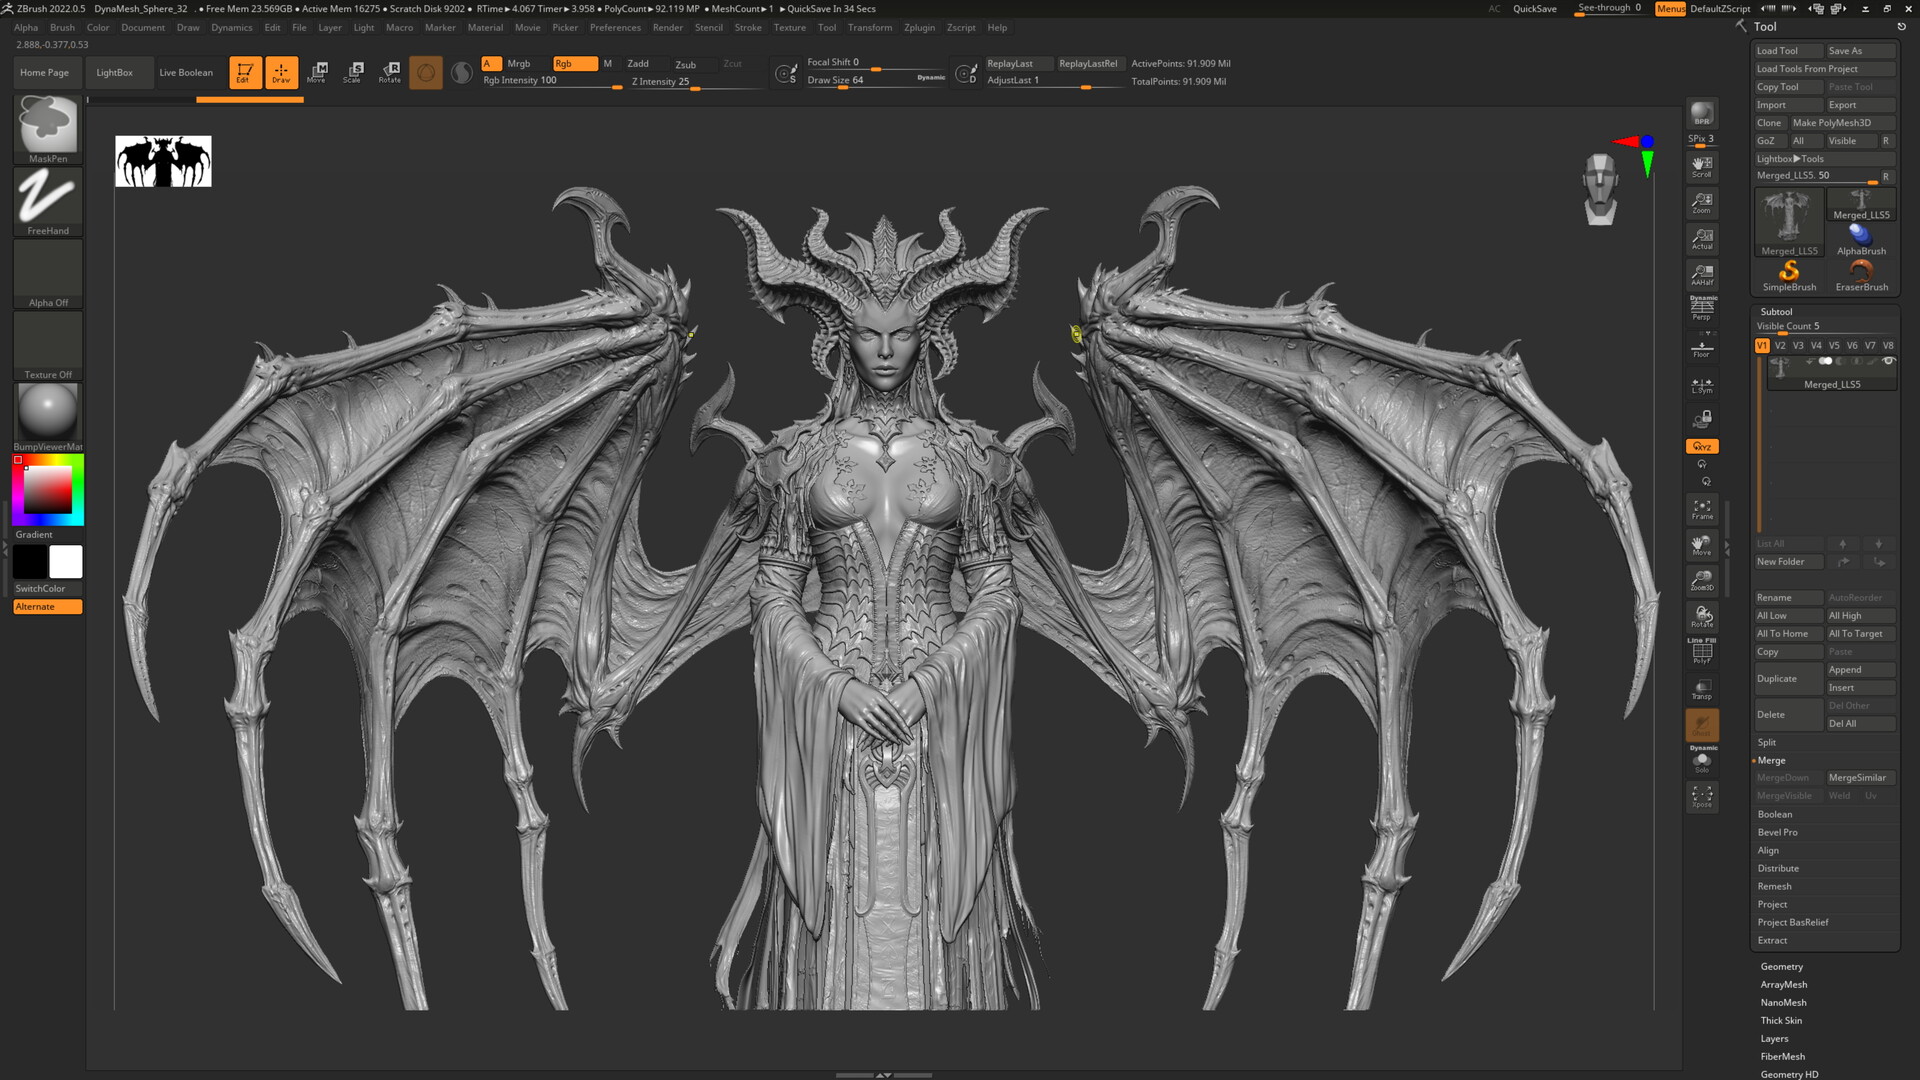
Task: Open the Zplugin menu
Action: tap(919, 27)
